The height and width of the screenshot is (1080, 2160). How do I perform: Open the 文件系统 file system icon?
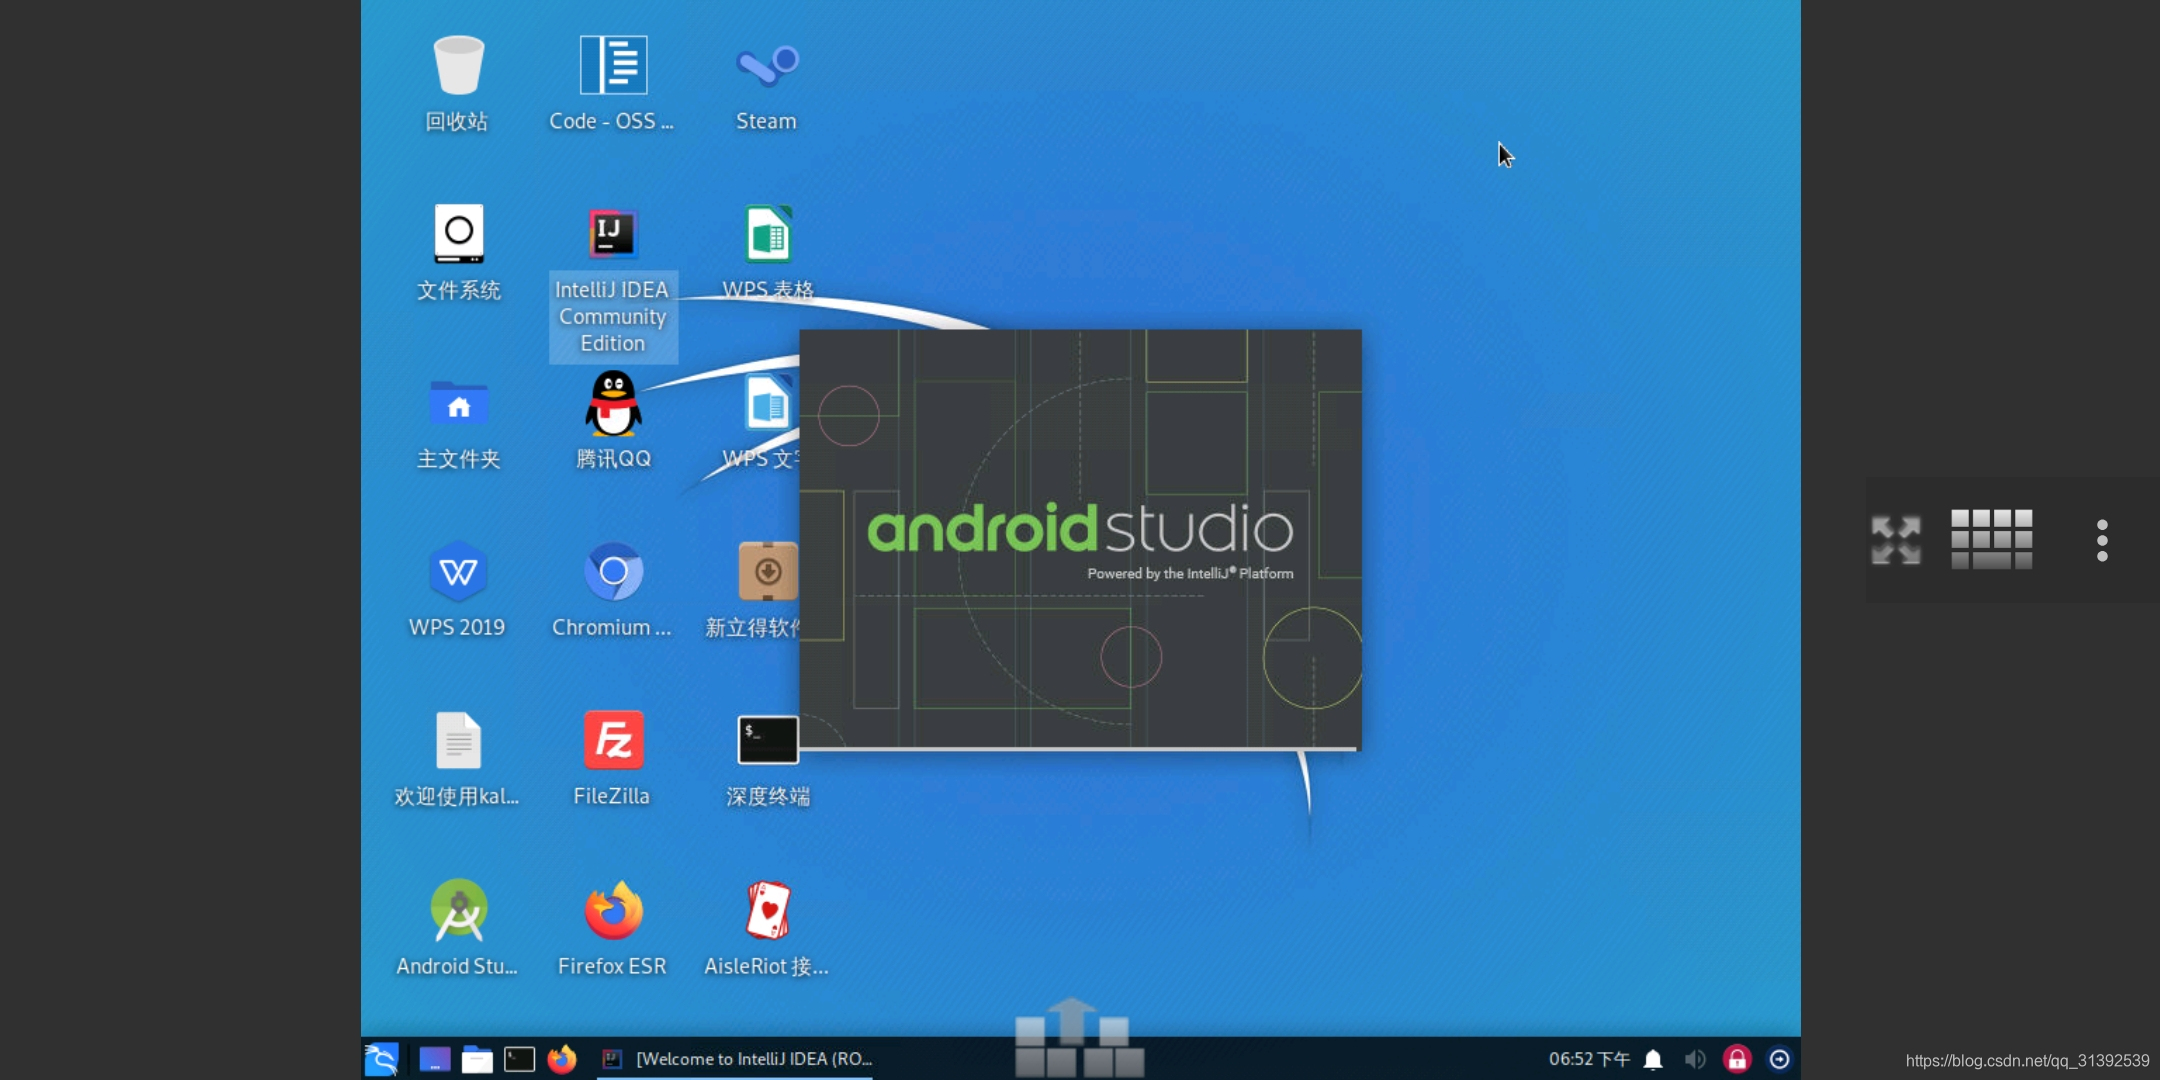tap(458, 234)
